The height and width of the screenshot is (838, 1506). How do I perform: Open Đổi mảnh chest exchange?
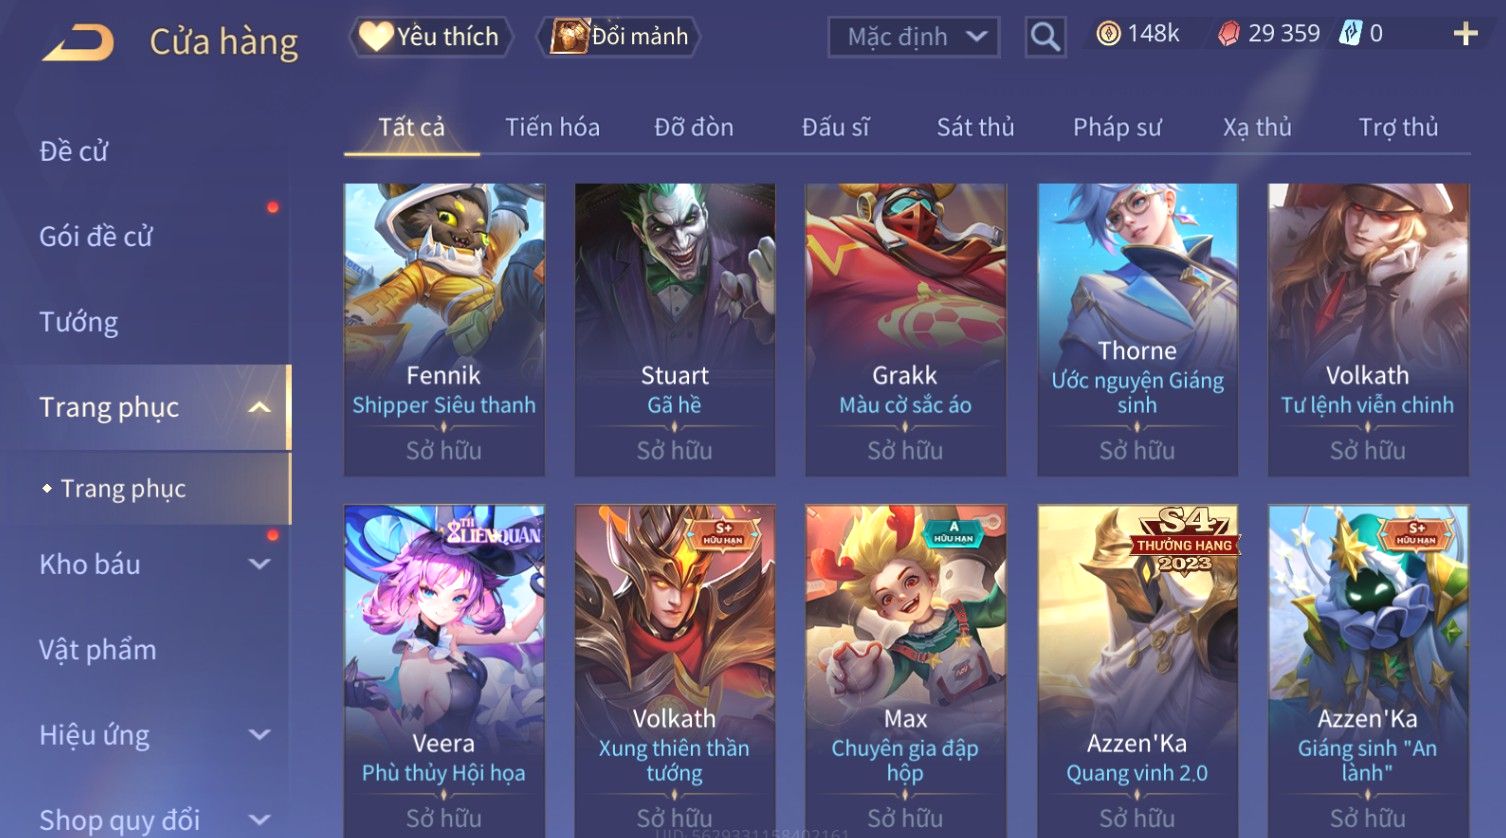[x=620, y=37]
